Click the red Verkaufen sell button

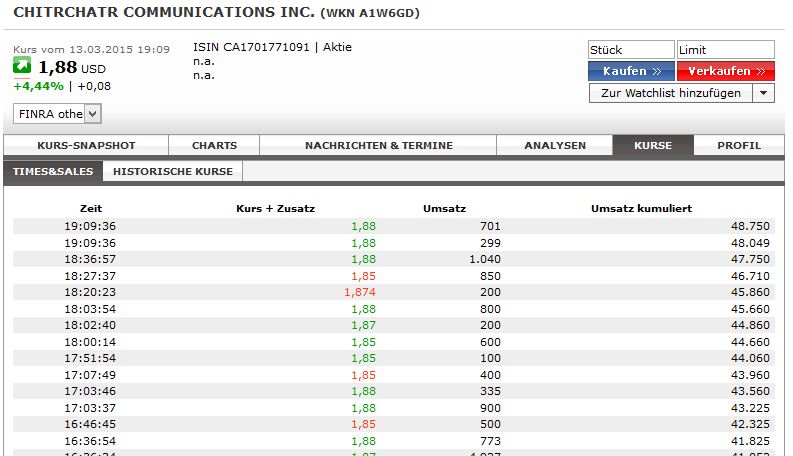pyautogui.click(x=725, y=71)
